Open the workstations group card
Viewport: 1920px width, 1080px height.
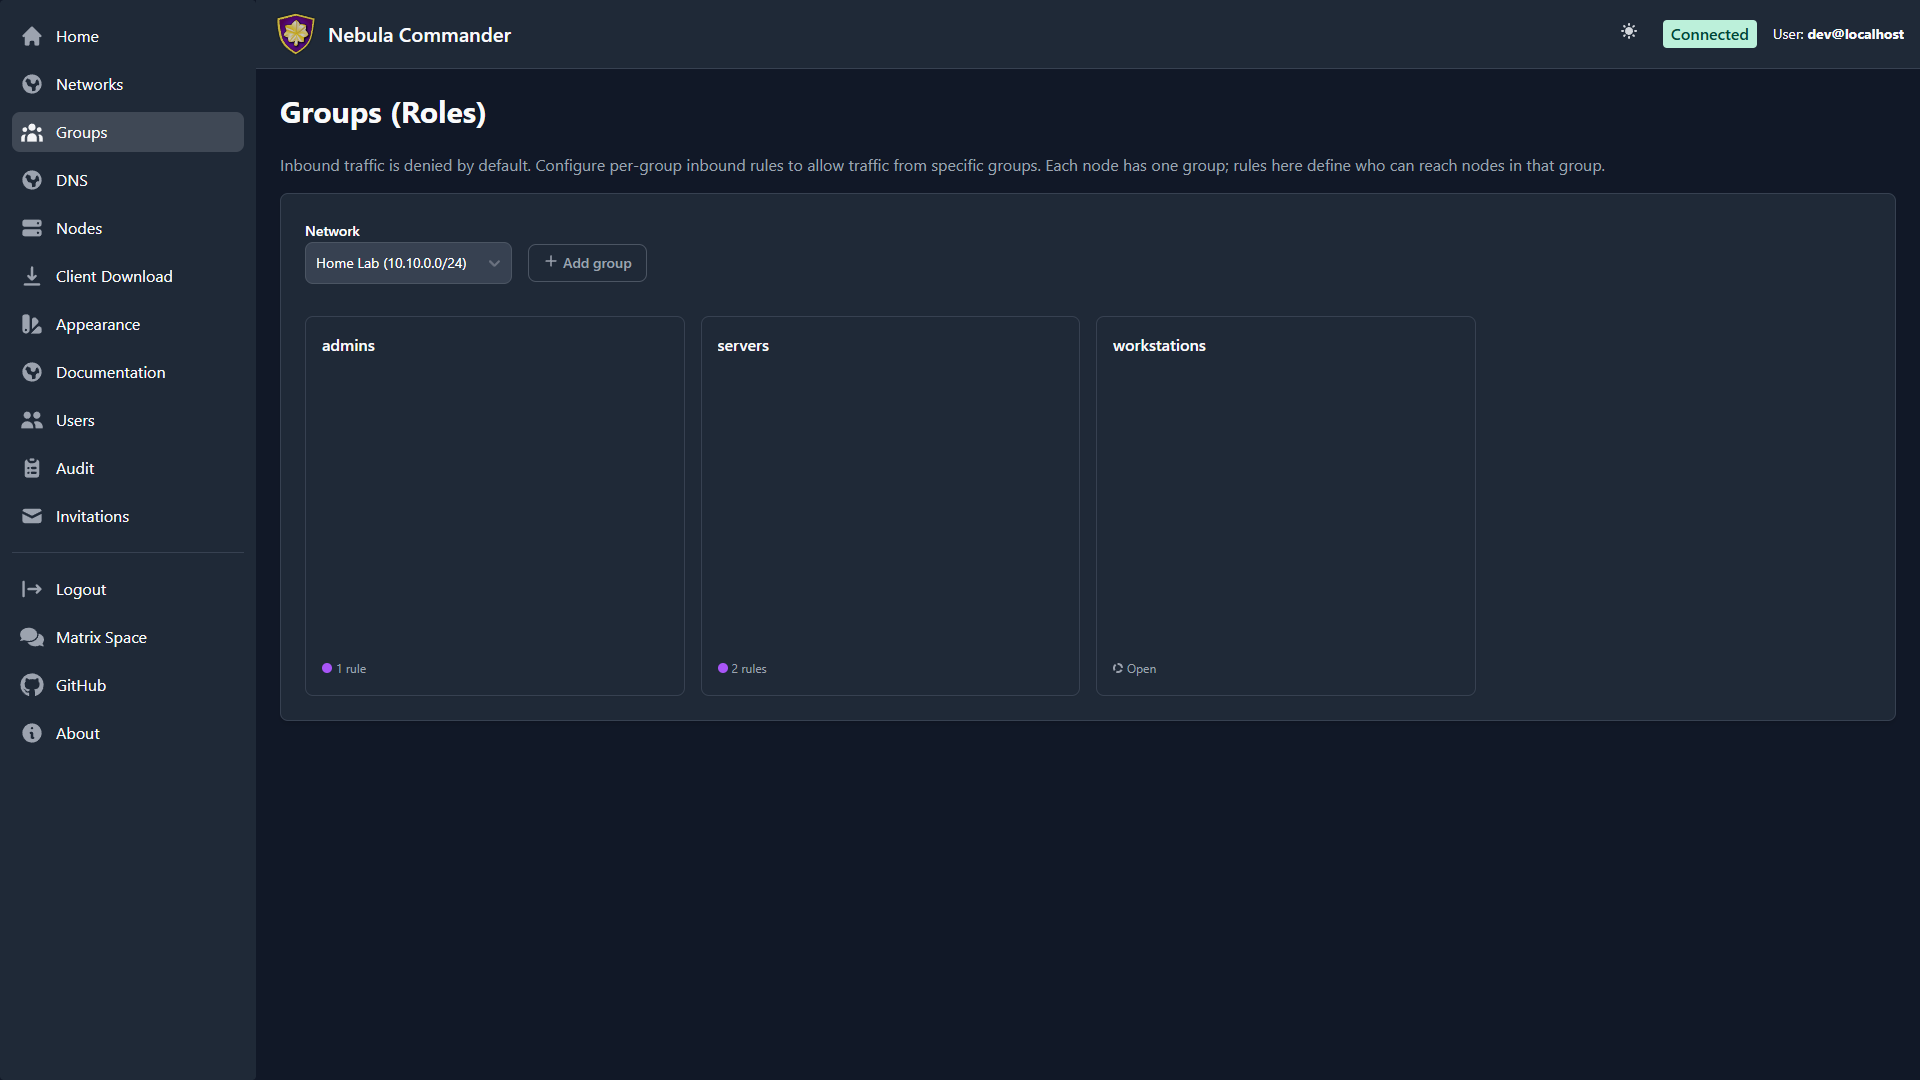1286,506
